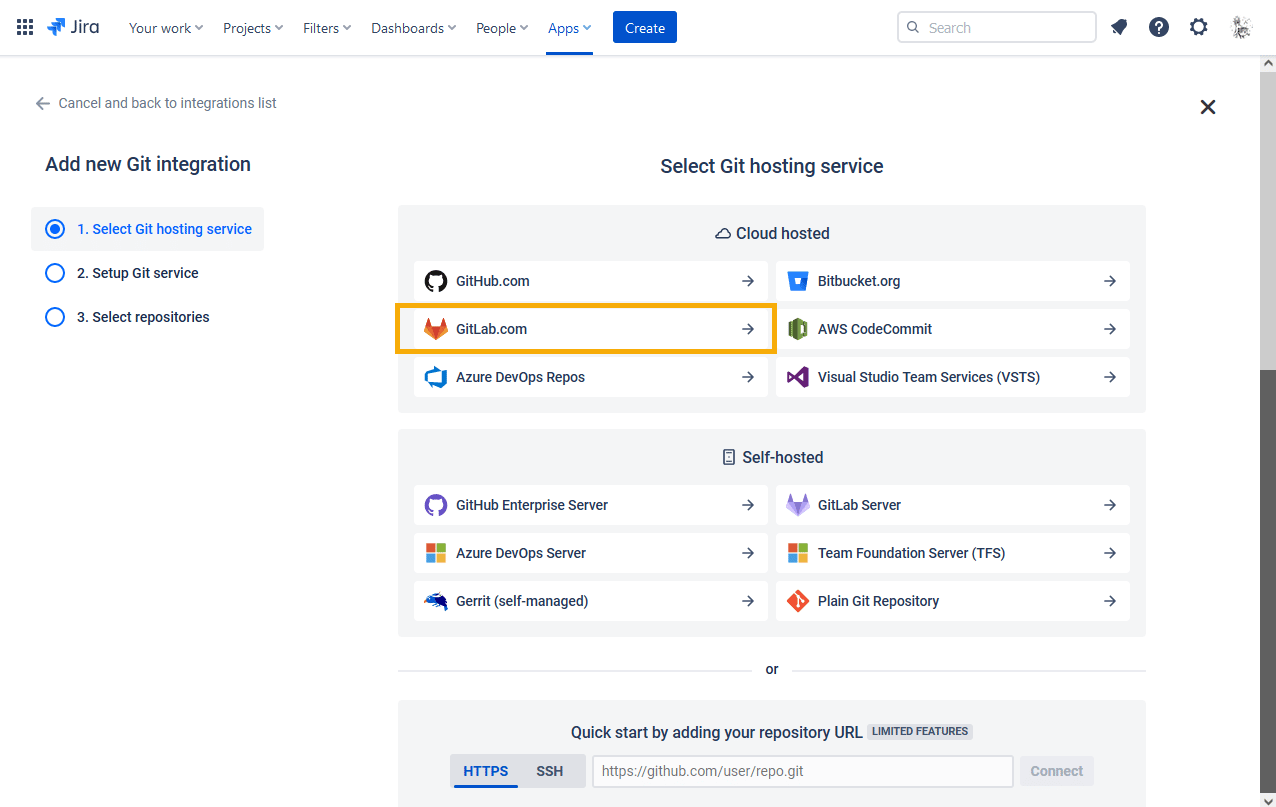The height and width of the screenshot is (807, 1276).
Task: Expand the Apps dropdown
Action: pos(570,28)
